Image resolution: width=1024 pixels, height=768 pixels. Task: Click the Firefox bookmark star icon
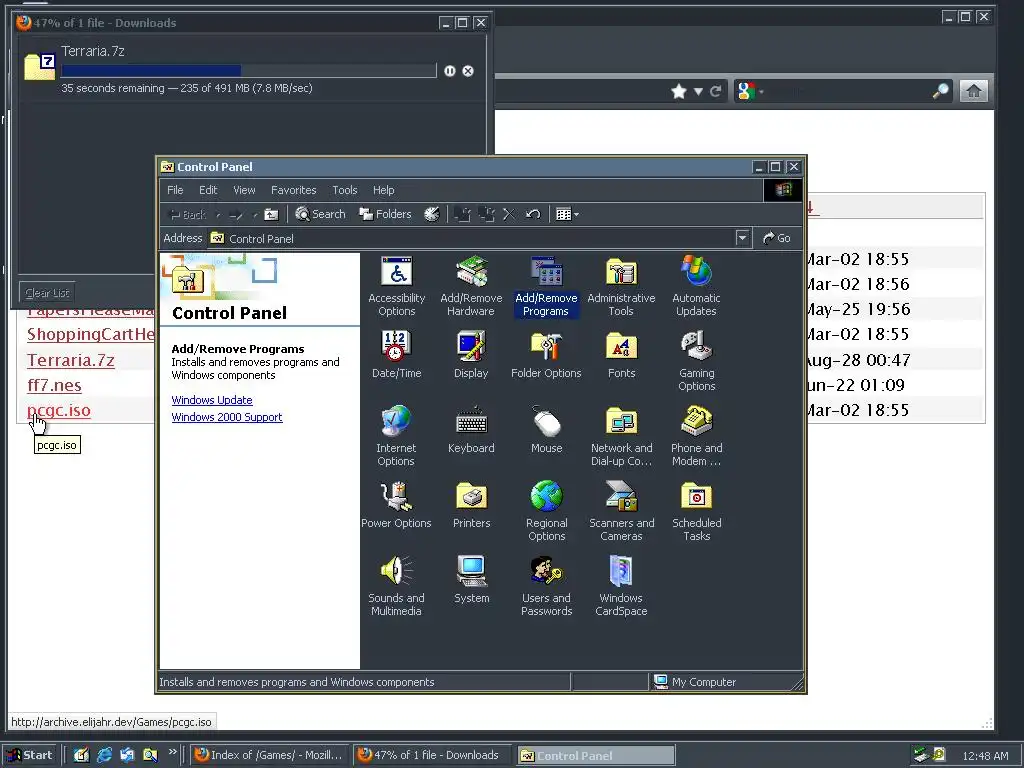679,91
